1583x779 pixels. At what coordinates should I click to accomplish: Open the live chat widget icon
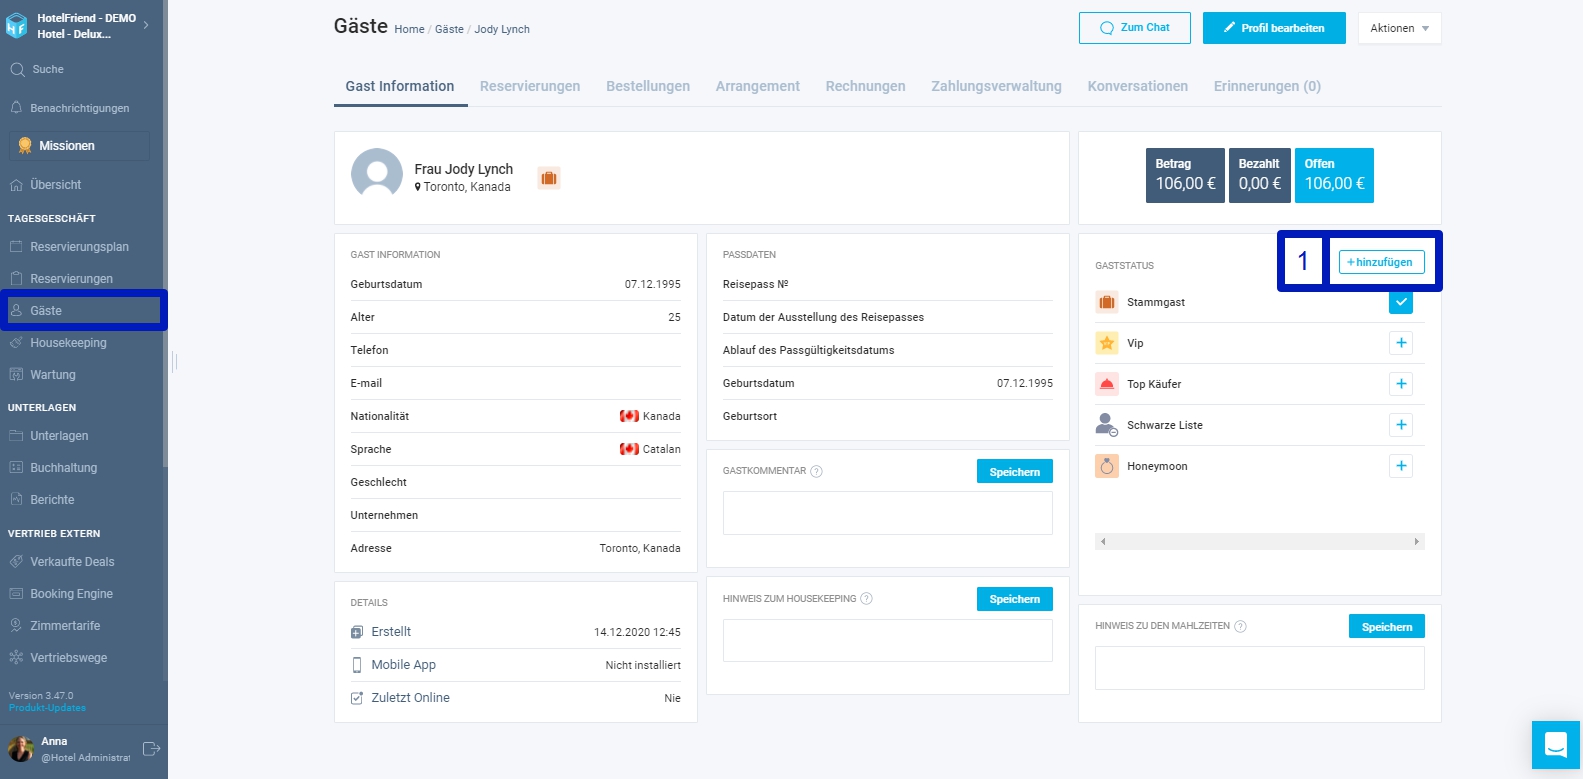[x=1556, y=745]
